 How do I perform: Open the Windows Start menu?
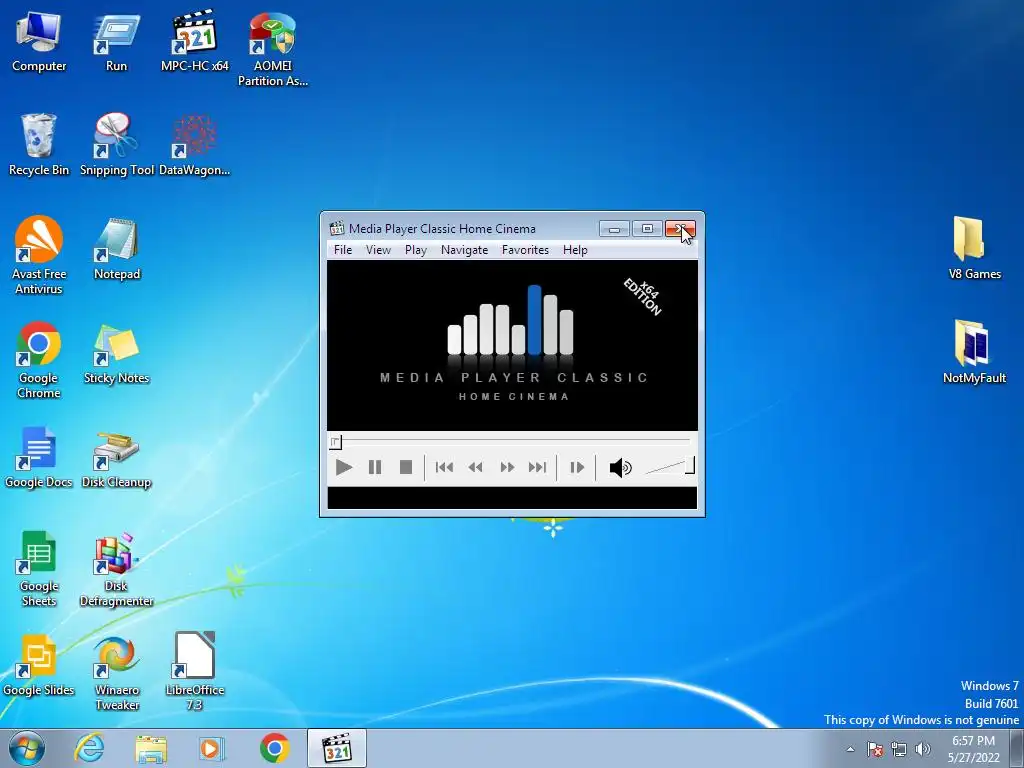(x=27, y=748)
